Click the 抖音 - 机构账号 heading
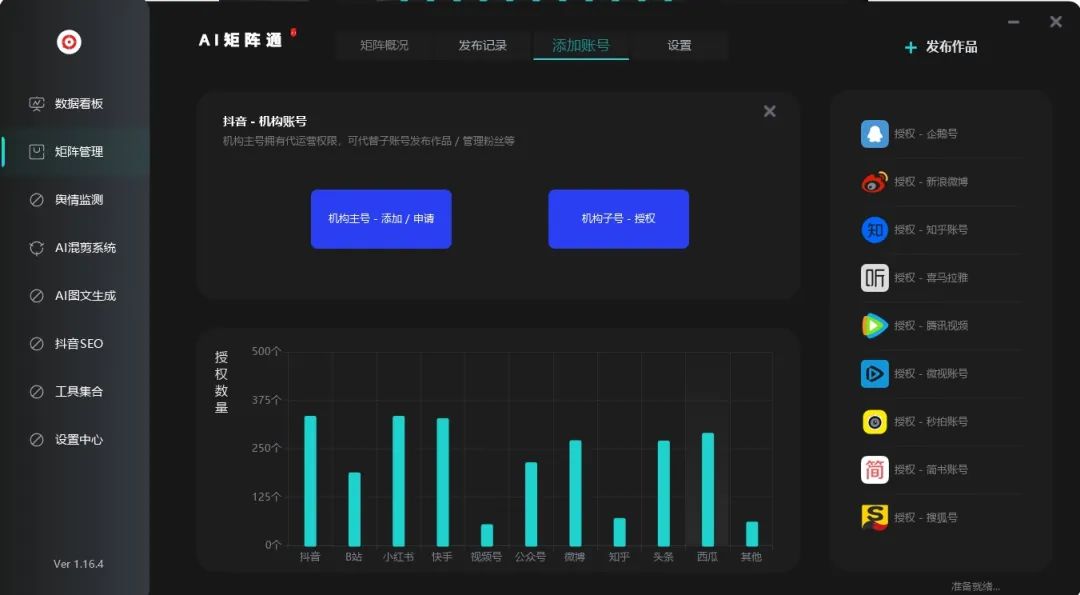The image size is (1080, 595). pyautogui.click(x=265, y=122)
